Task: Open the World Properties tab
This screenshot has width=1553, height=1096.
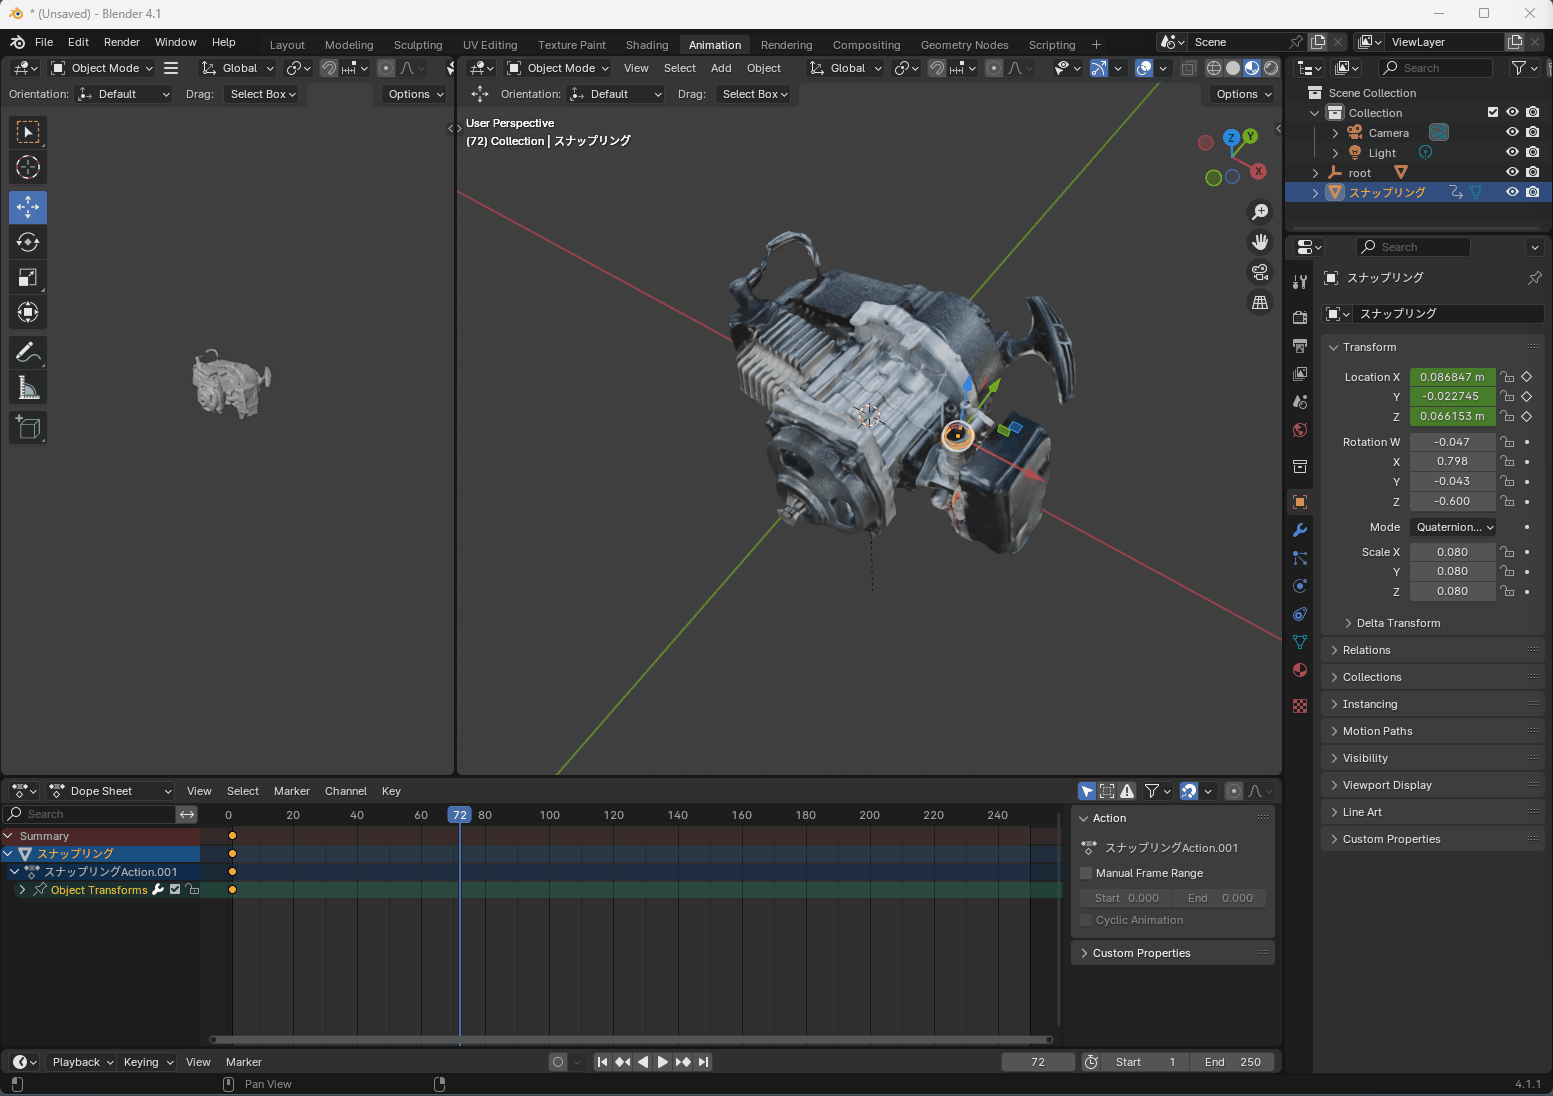Action: tap(1299, 430)
